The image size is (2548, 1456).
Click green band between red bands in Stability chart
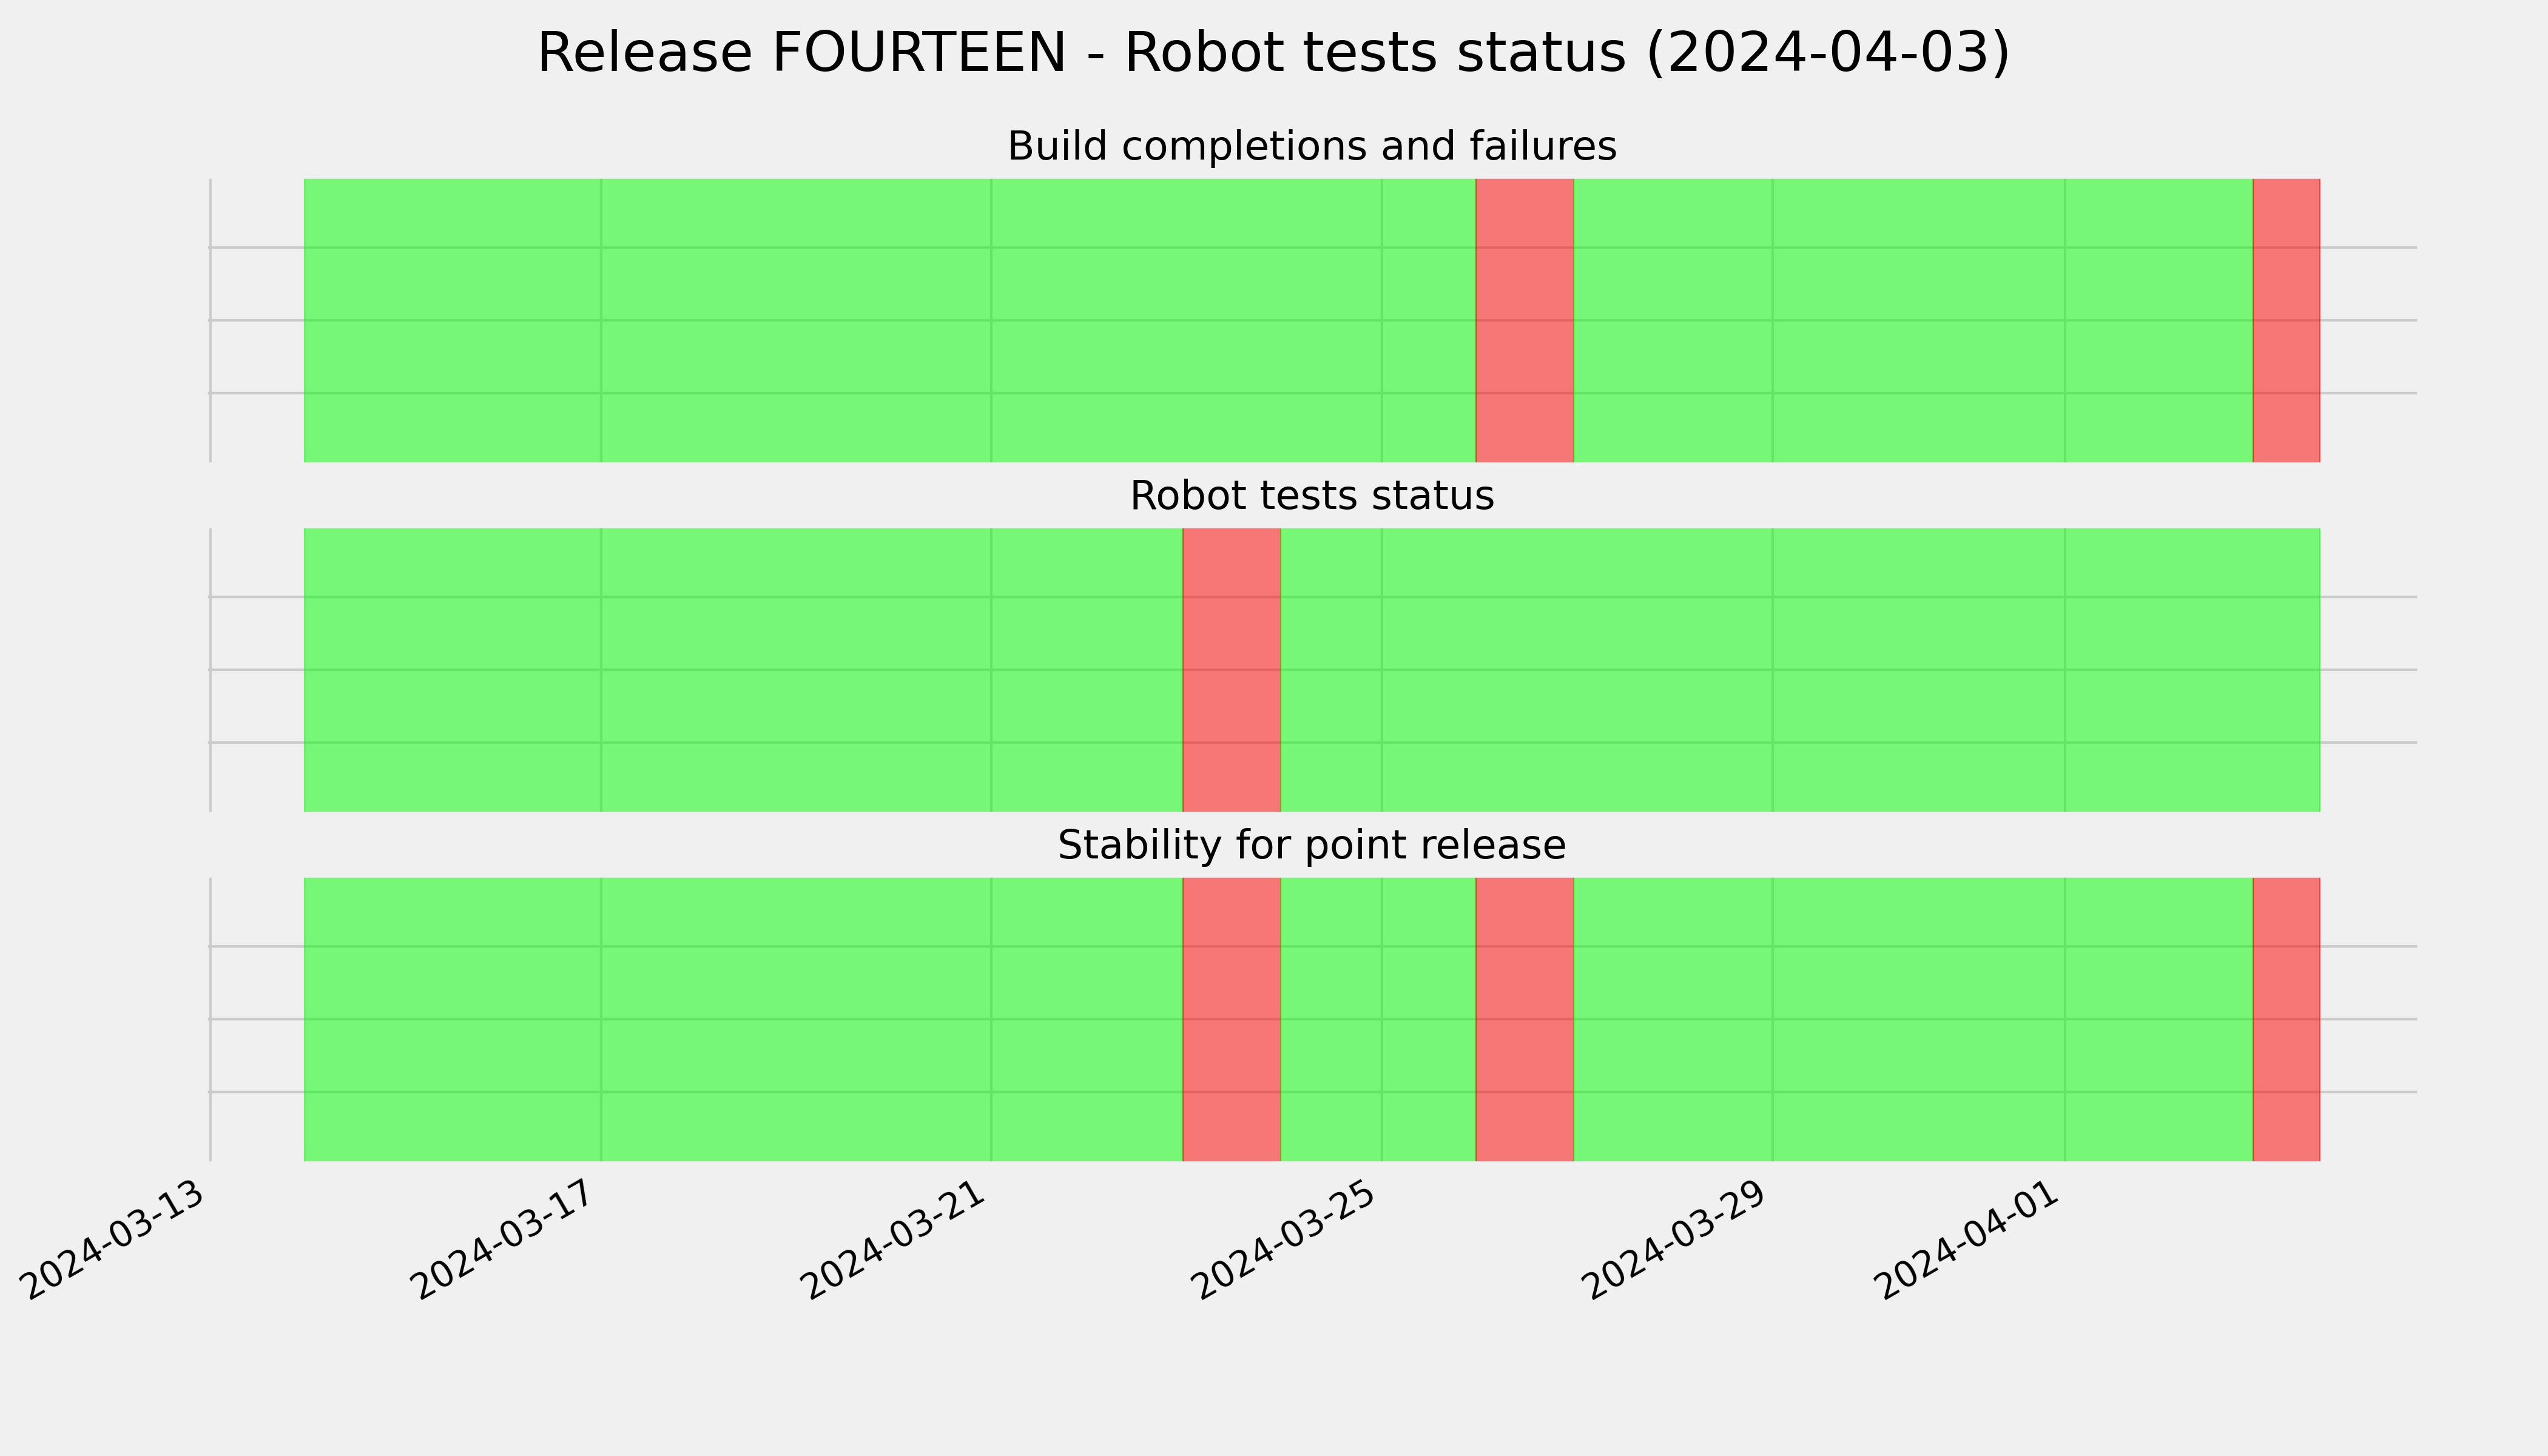tap(1378, 1019)
